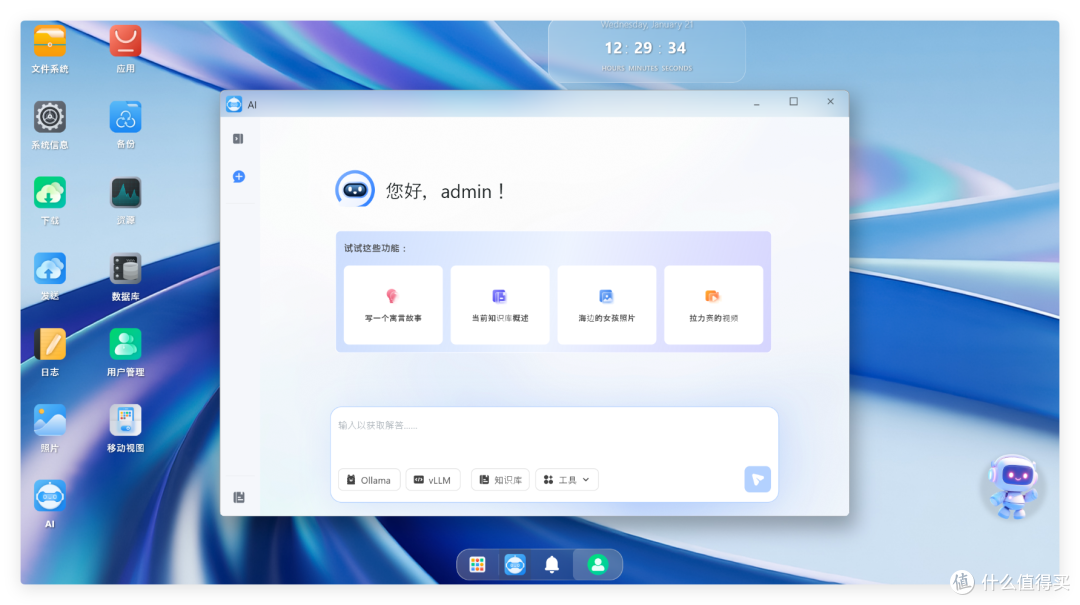
Task: Click the AI robot avatar beside greeting
Action: [x=355, y=189]
